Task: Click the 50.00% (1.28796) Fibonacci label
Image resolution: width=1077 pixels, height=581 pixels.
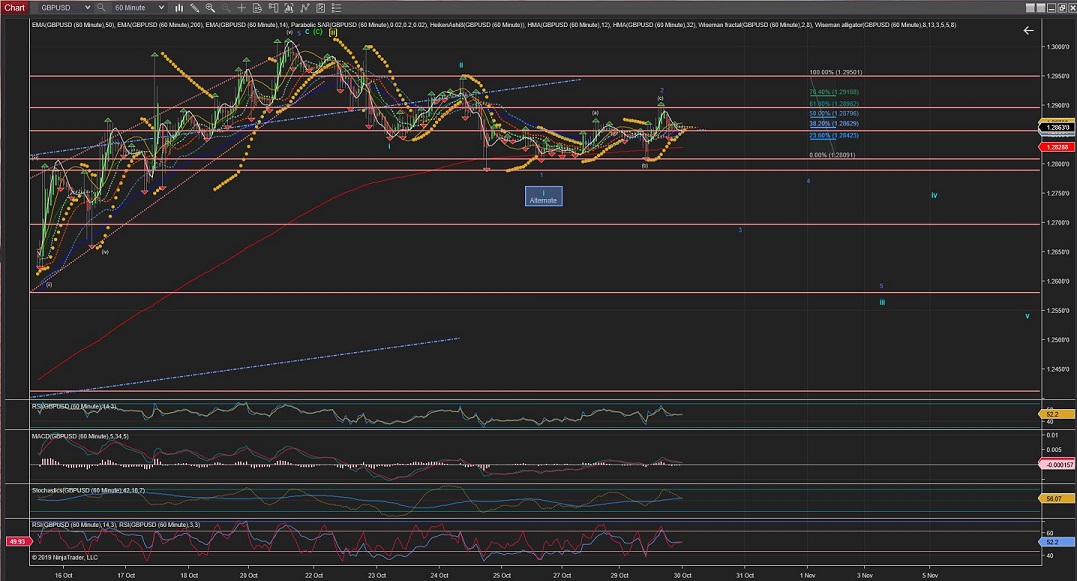Action: (834, 113)
